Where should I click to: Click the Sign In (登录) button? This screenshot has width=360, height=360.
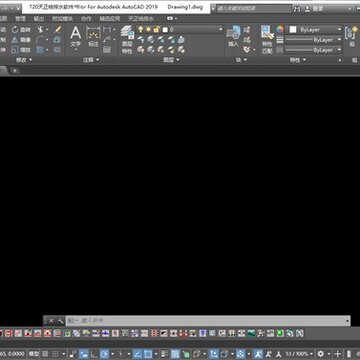tap(314, 9)
